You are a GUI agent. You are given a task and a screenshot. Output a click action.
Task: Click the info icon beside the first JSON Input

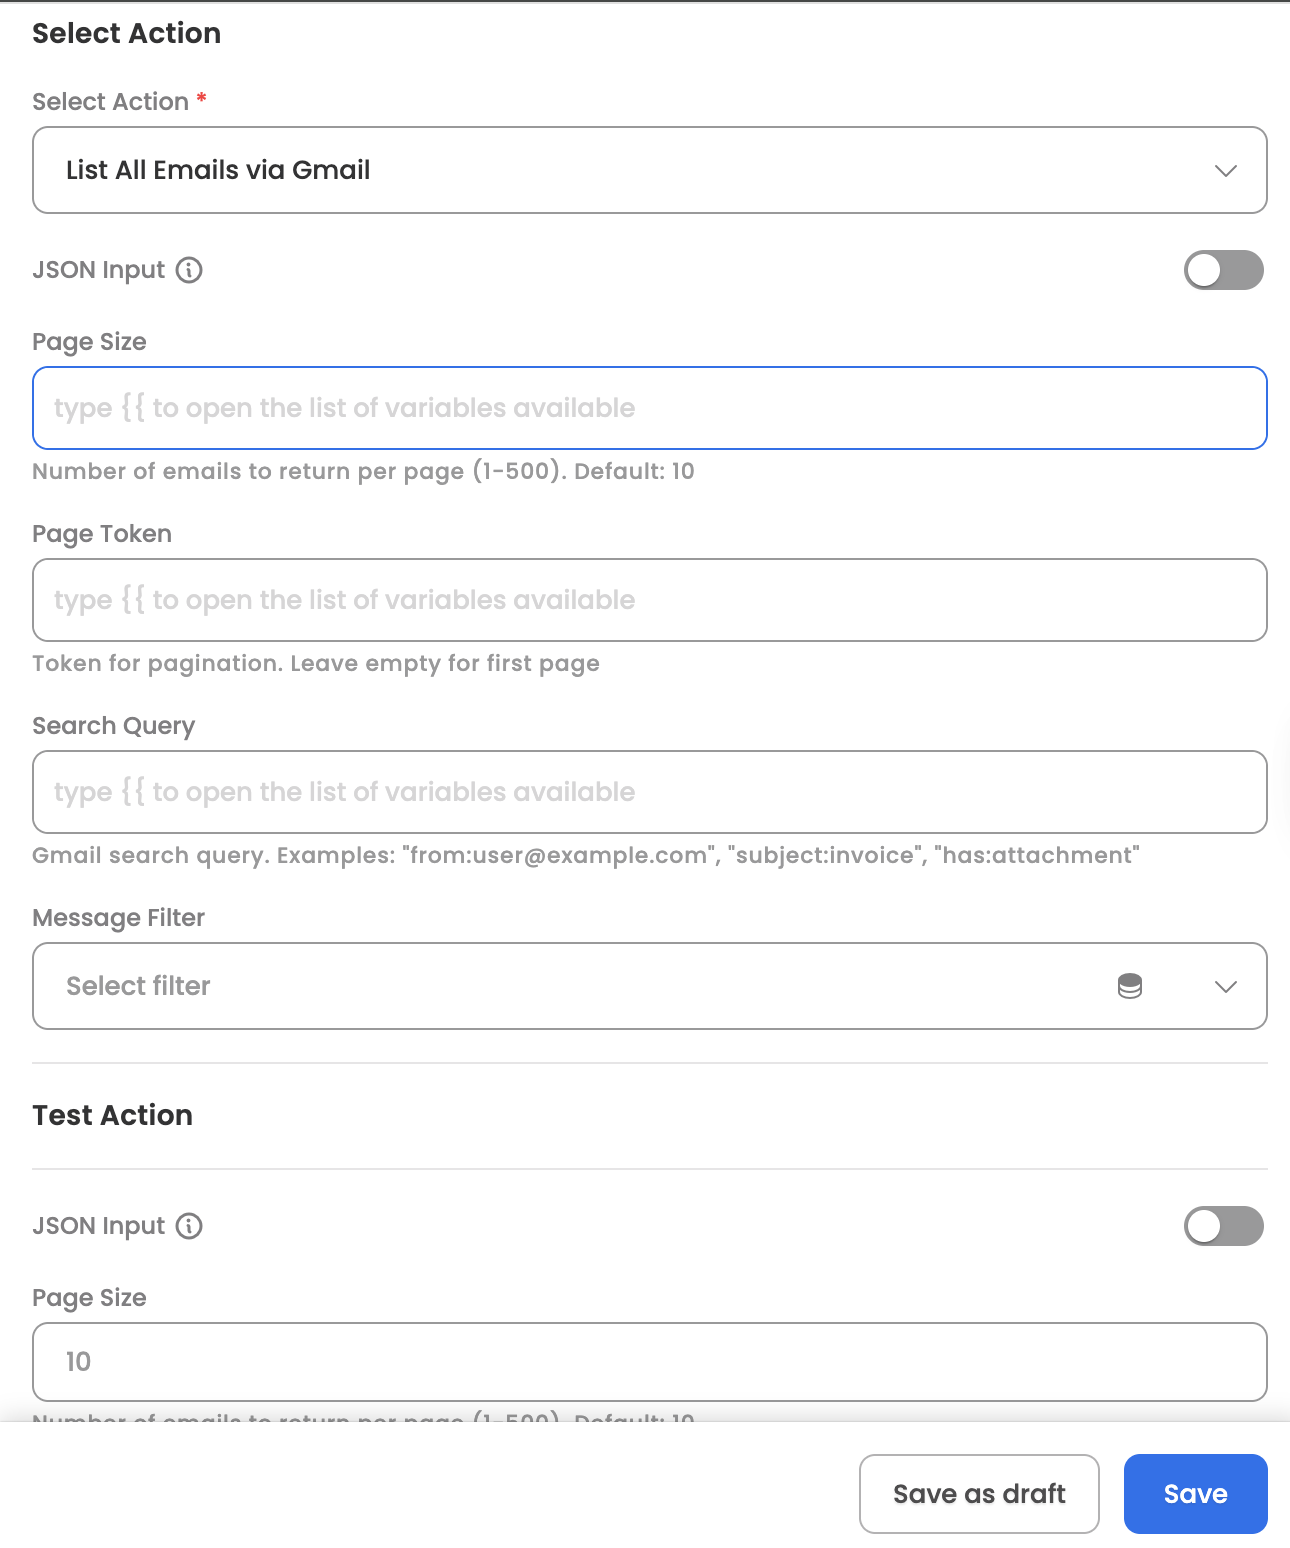click(x=189, y=270)
